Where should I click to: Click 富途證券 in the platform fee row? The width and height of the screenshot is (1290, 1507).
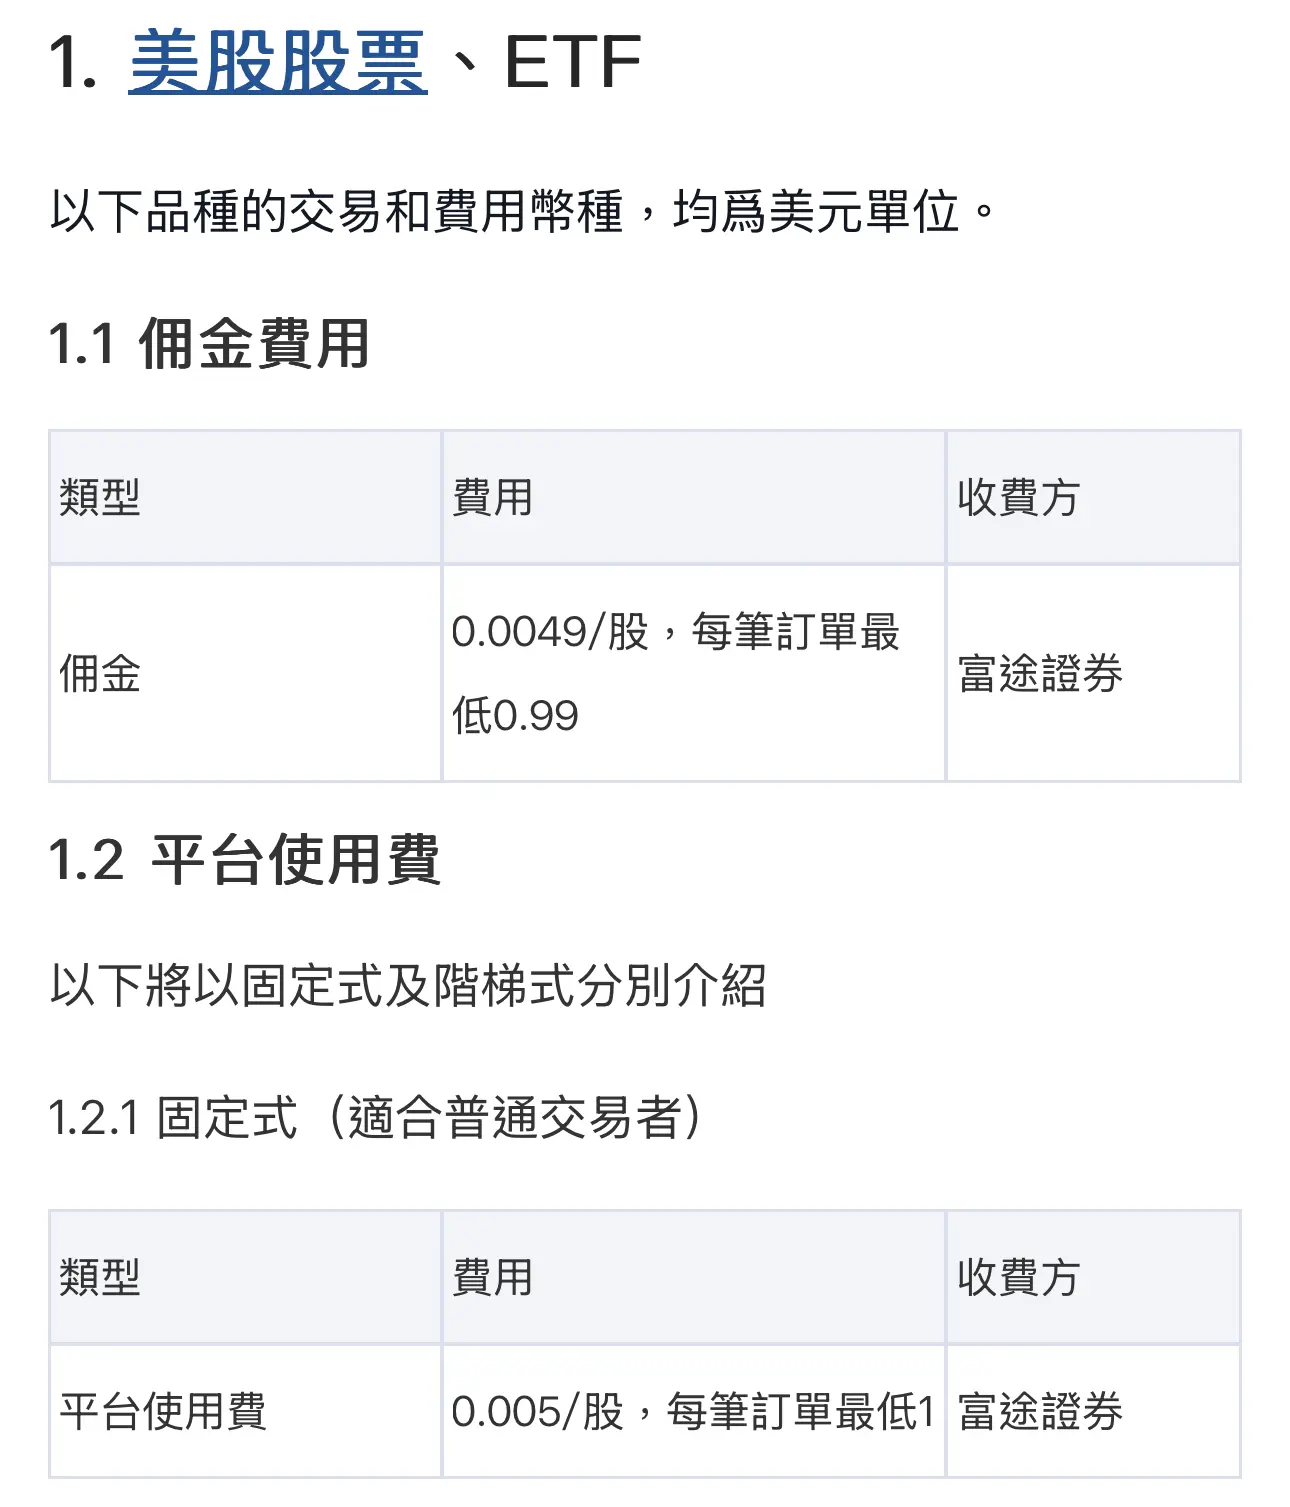click(1040, 1411)
